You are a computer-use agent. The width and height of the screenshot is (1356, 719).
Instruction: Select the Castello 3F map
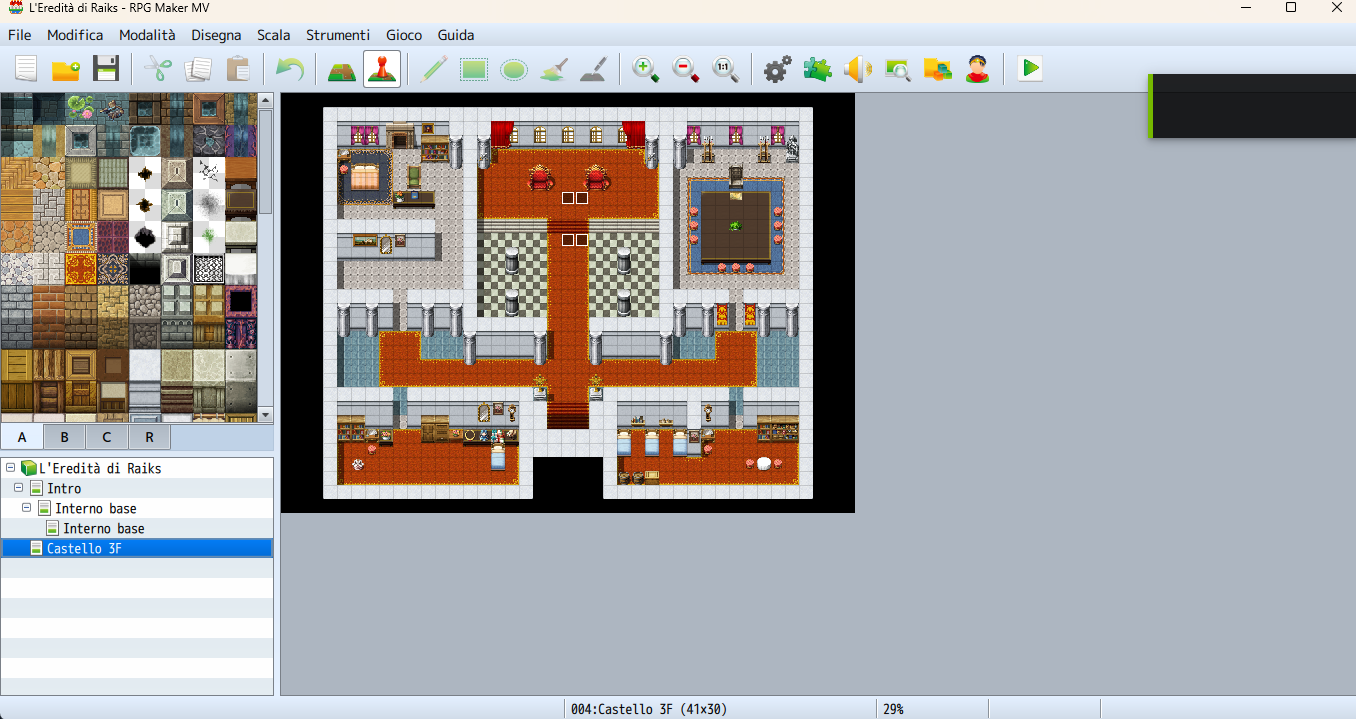point(84,548)
